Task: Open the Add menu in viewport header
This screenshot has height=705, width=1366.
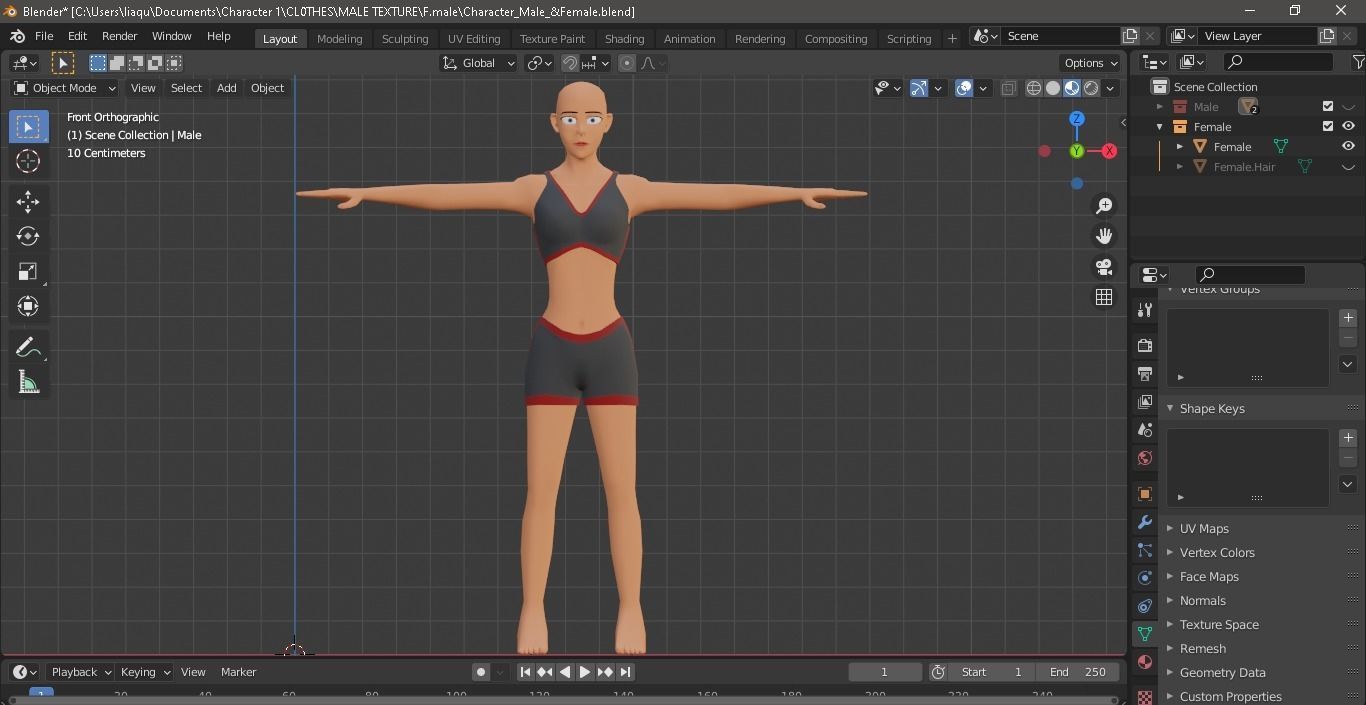Action: coord(227,88)
